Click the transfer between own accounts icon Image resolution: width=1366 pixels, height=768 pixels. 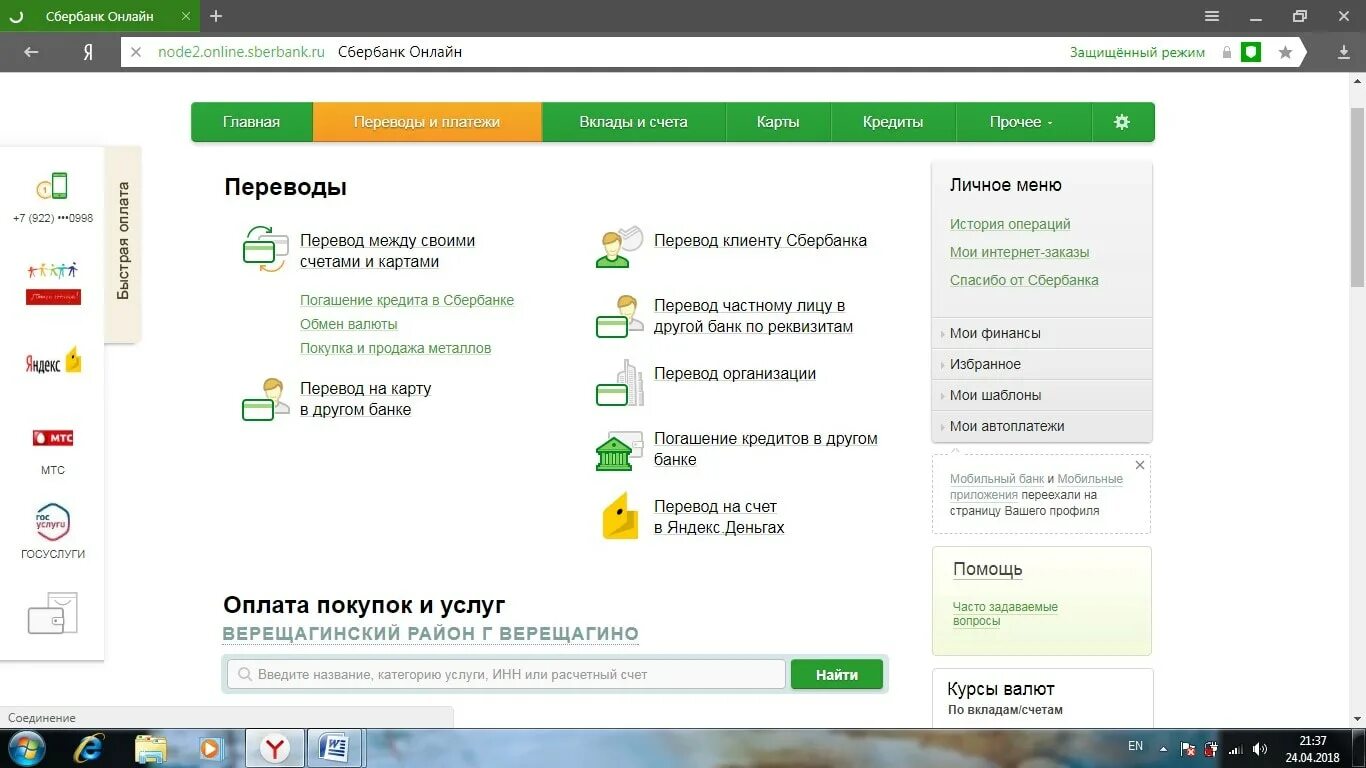(265, 248)
